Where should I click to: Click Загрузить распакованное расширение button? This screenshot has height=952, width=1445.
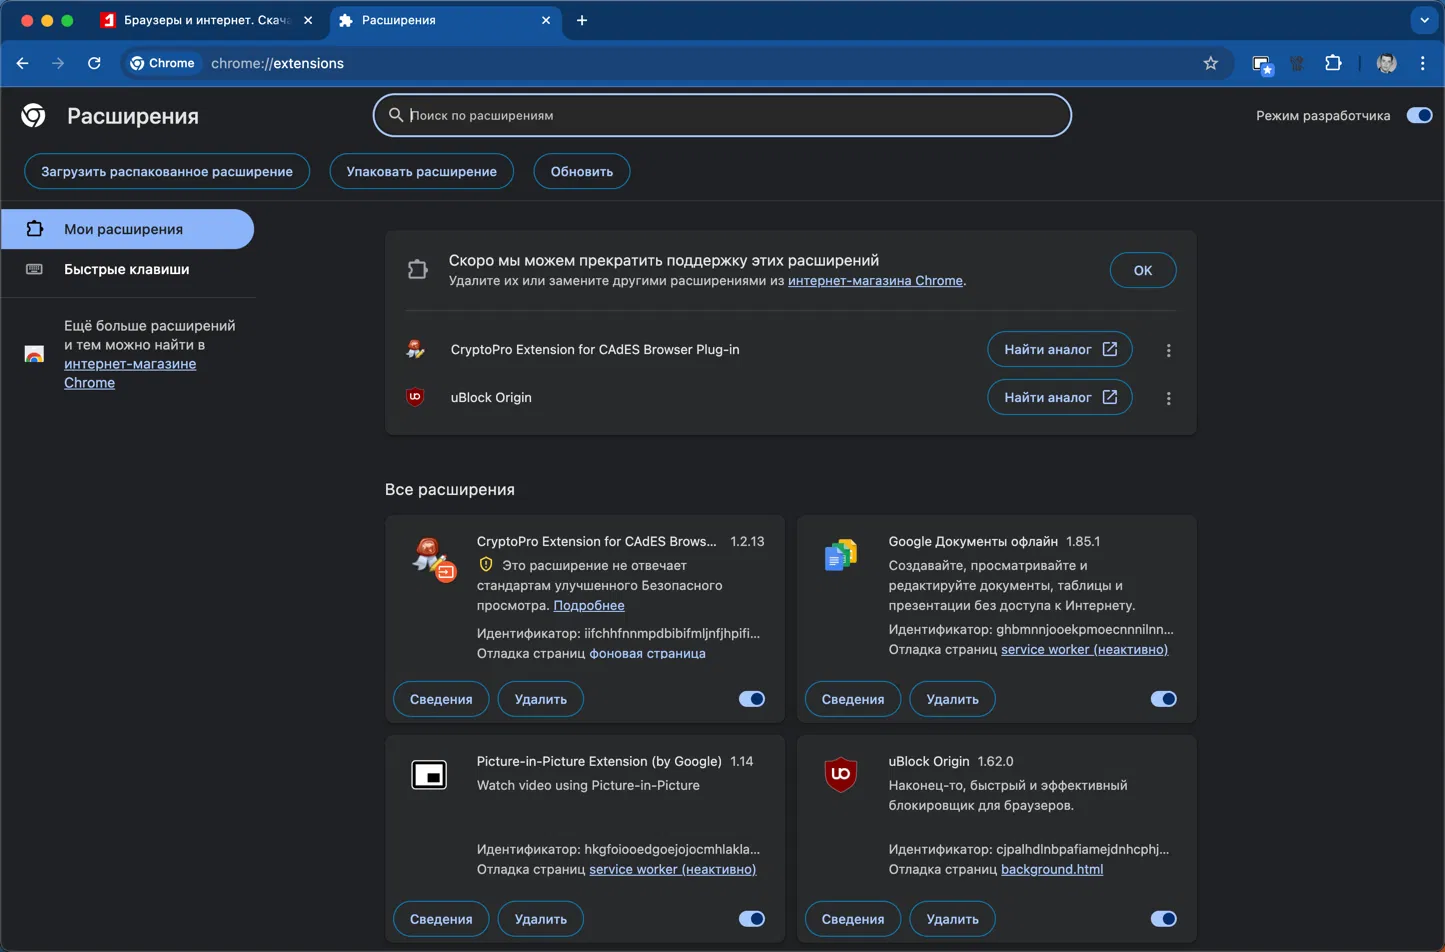click(167, 171)
